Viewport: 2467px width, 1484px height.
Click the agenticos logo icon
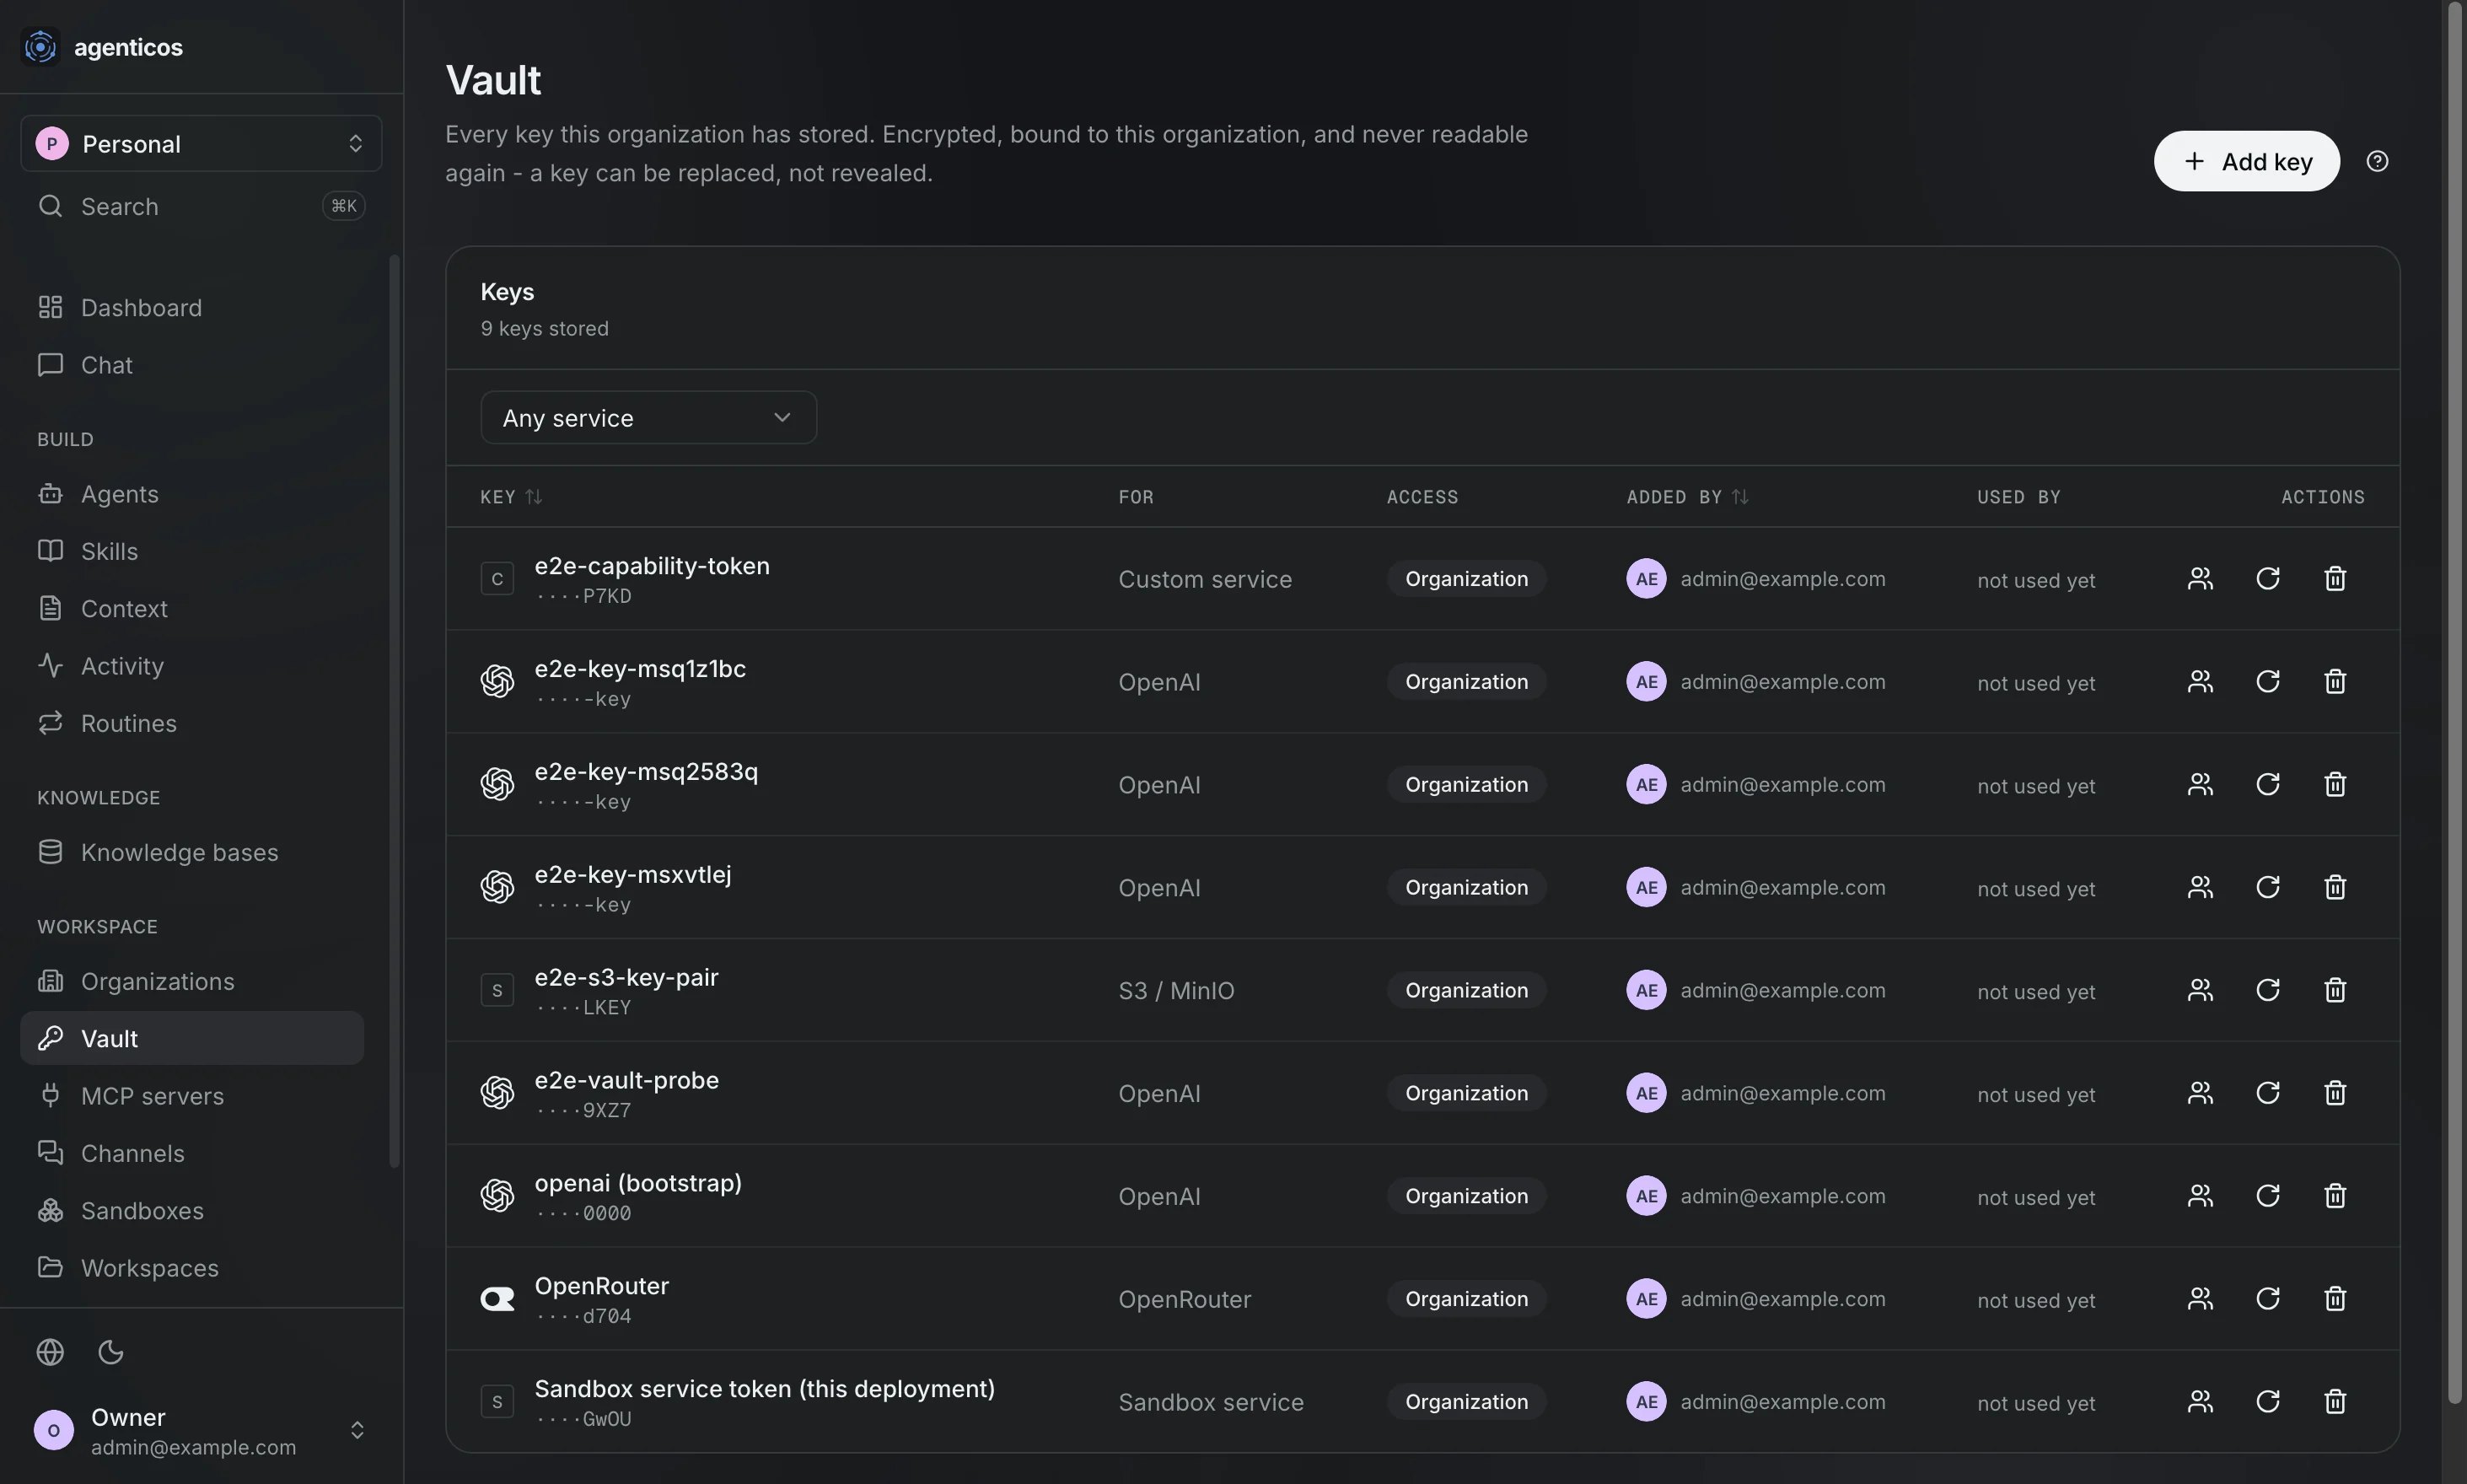coord(40,47)
